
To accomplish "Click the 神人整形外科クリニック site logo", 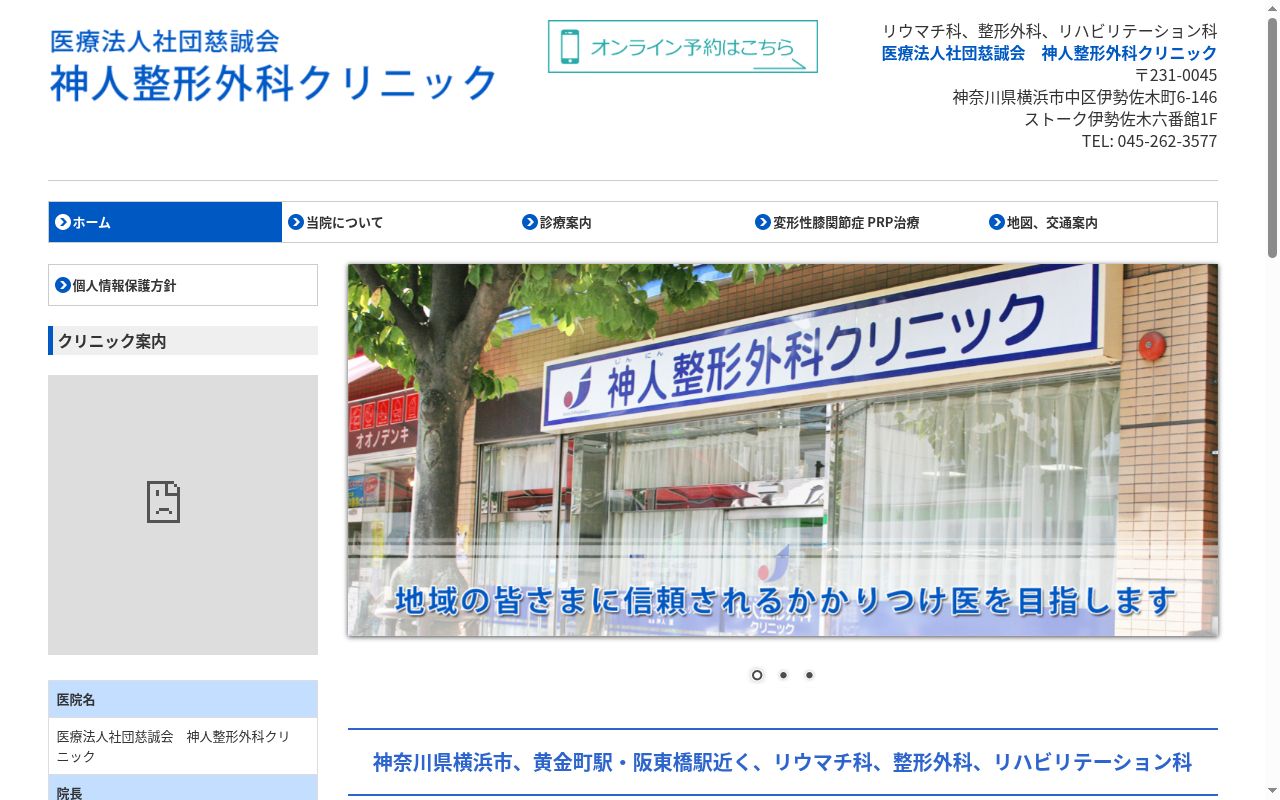I will (273, 65).
